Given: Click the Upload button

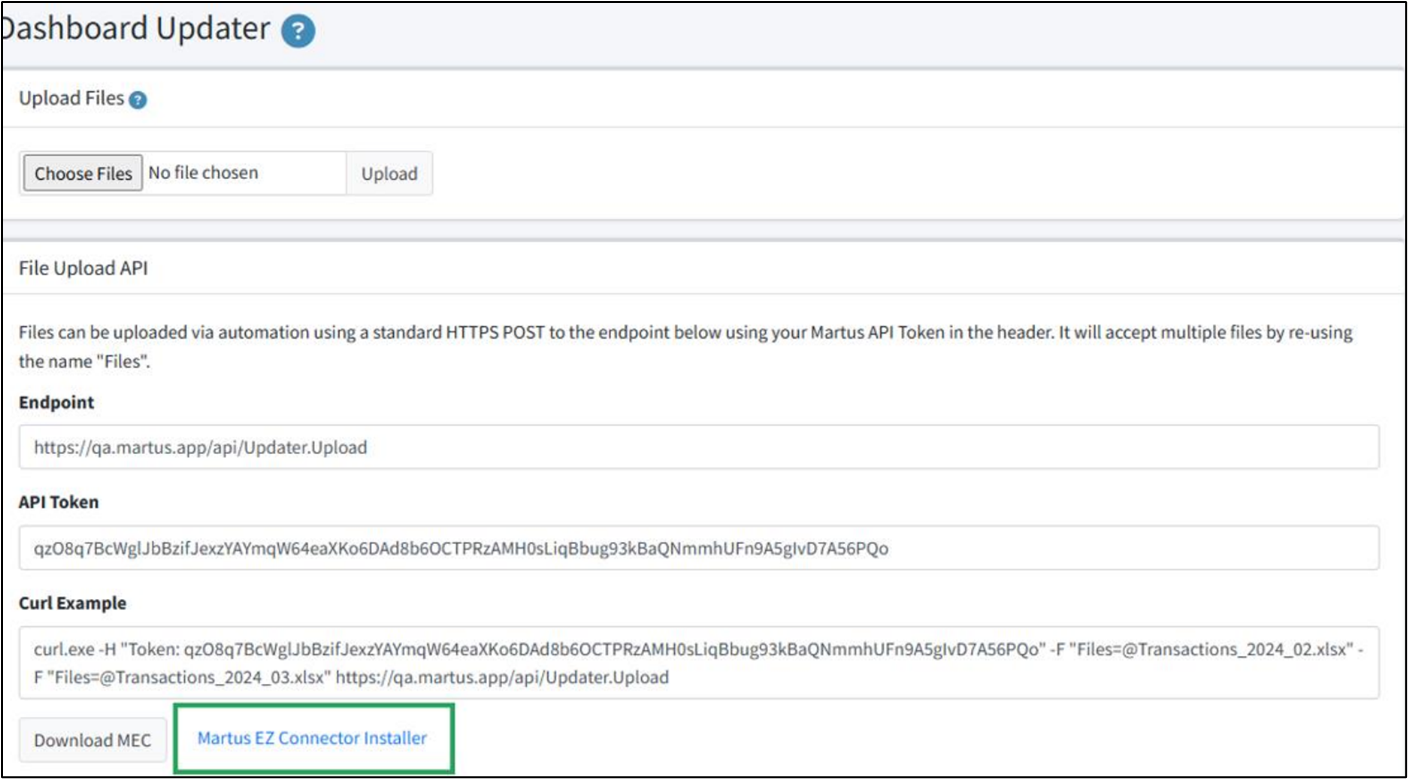Looking at the screenshot, I should (x=389, y=174).
